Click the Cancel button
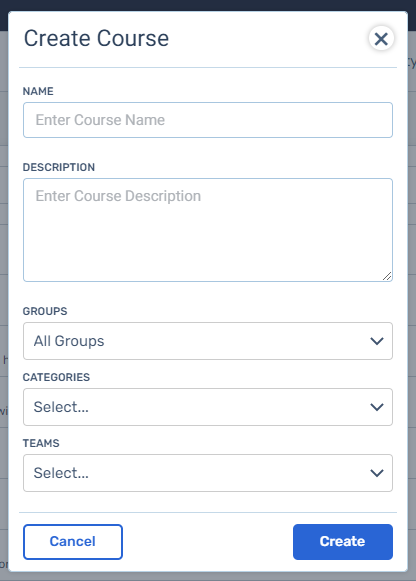 click(x=73, y=542)
